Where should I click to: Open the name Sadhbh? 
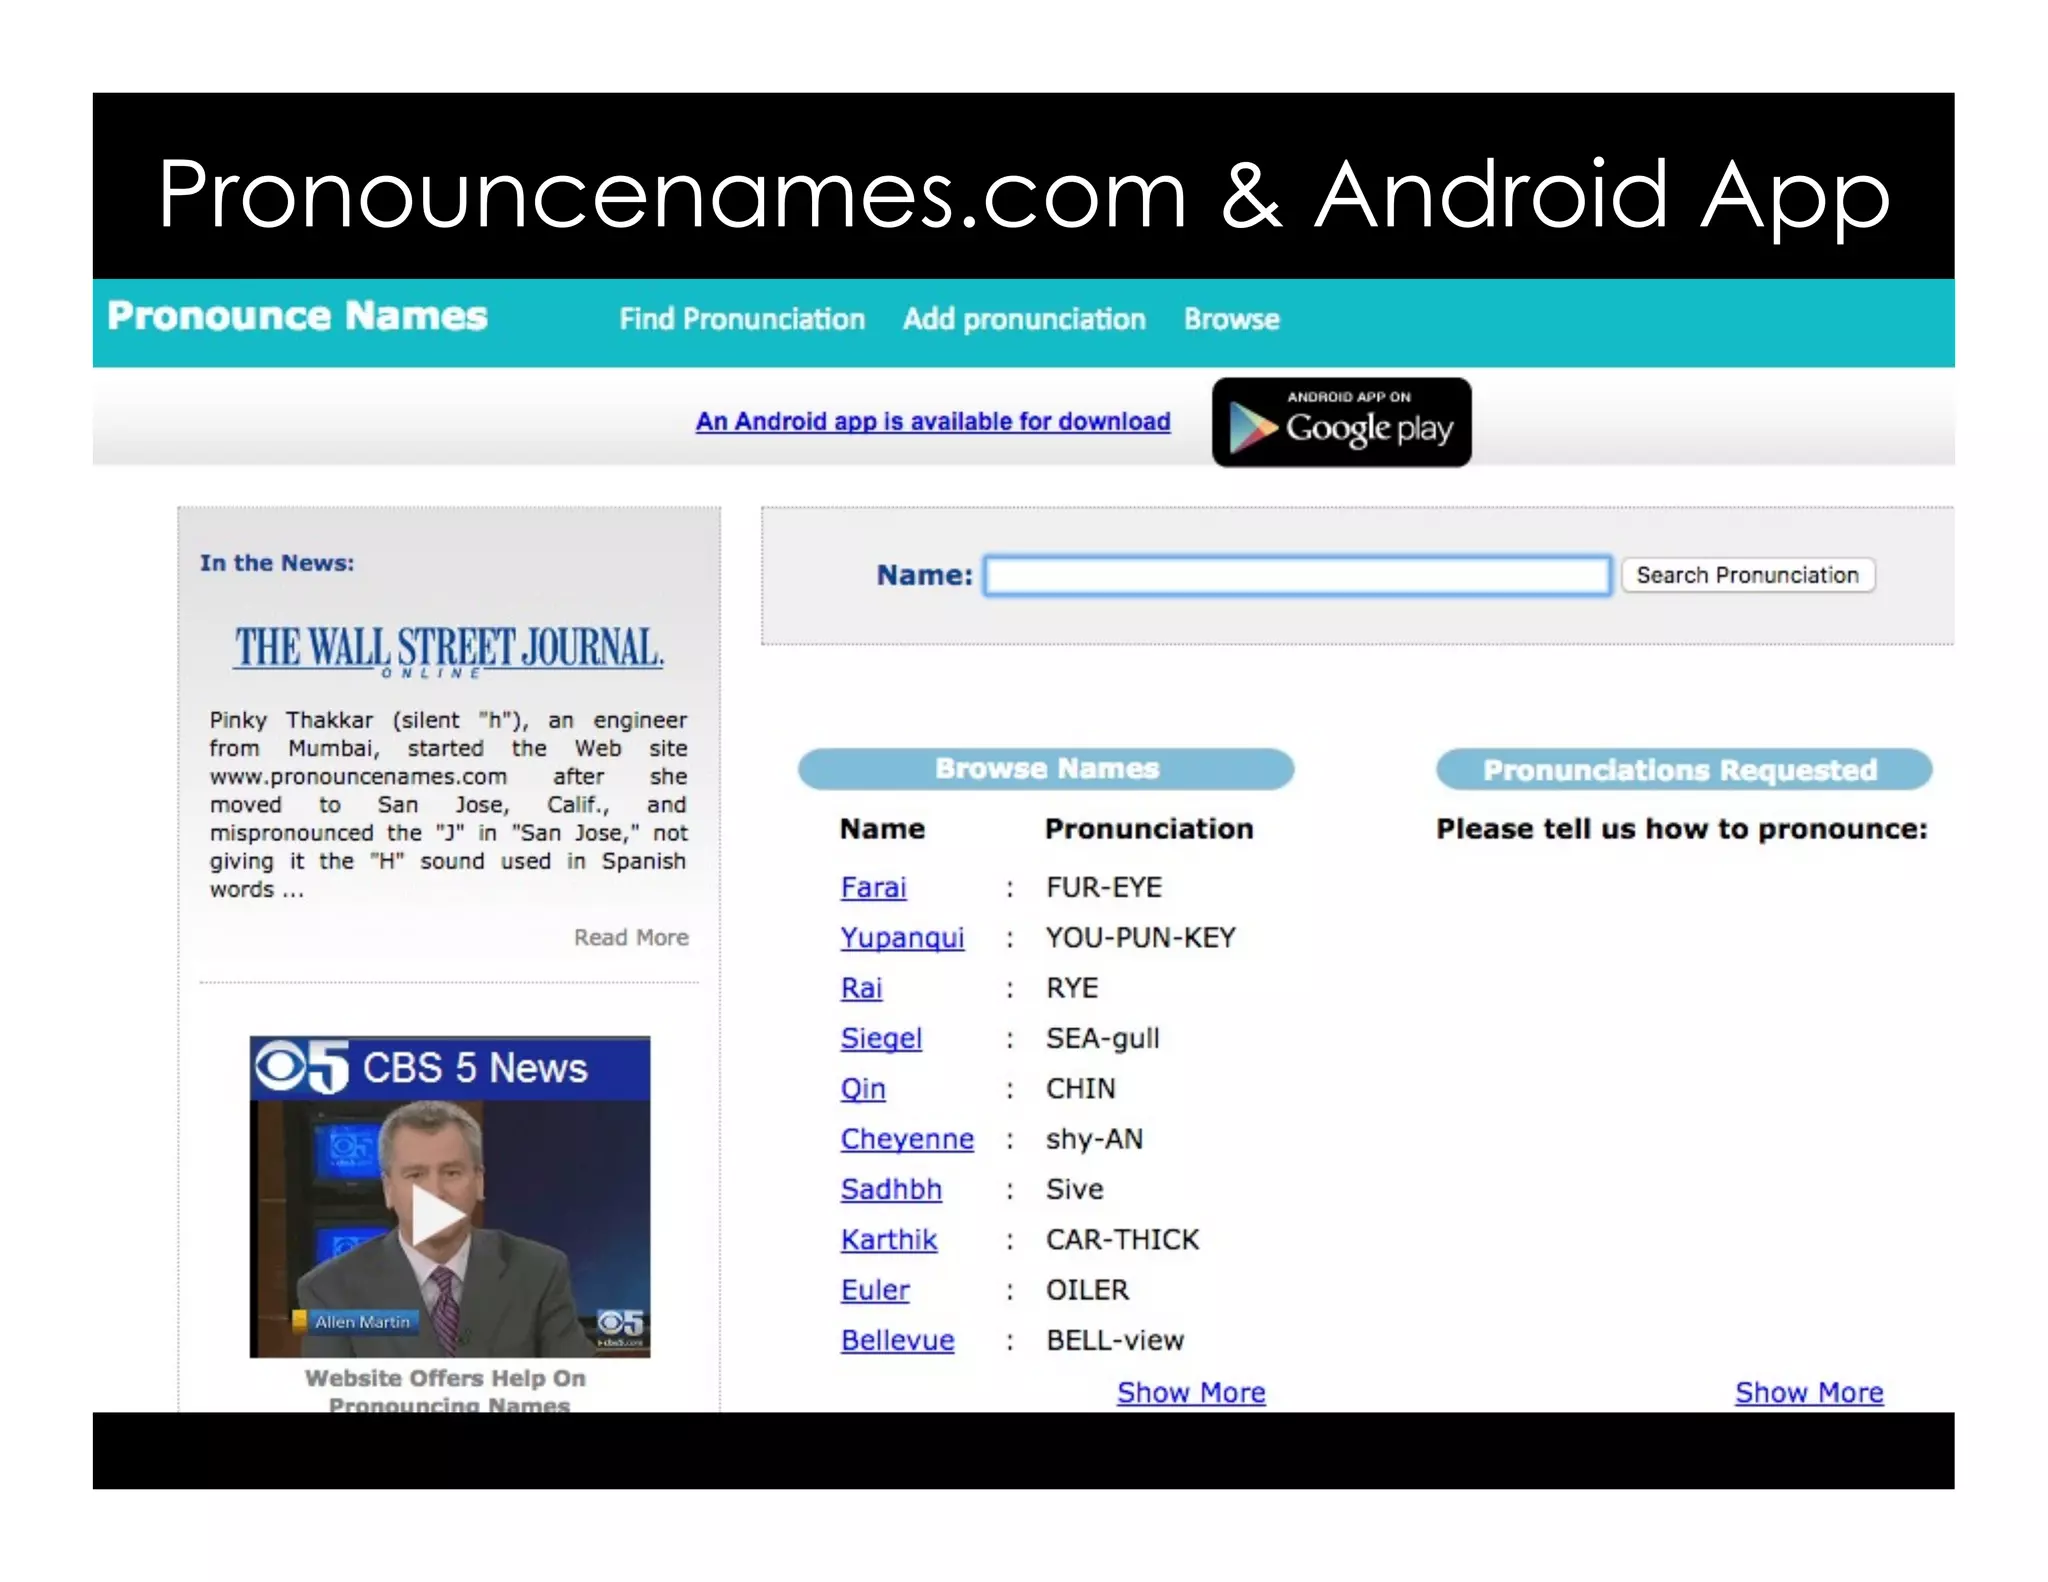[x=891, y=1189]
